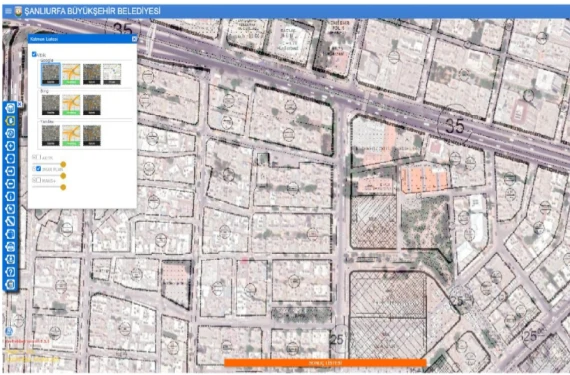The image size is (570, 375).
Task: Select the white Google street map thumbnail
Action: tap(112, 74)
